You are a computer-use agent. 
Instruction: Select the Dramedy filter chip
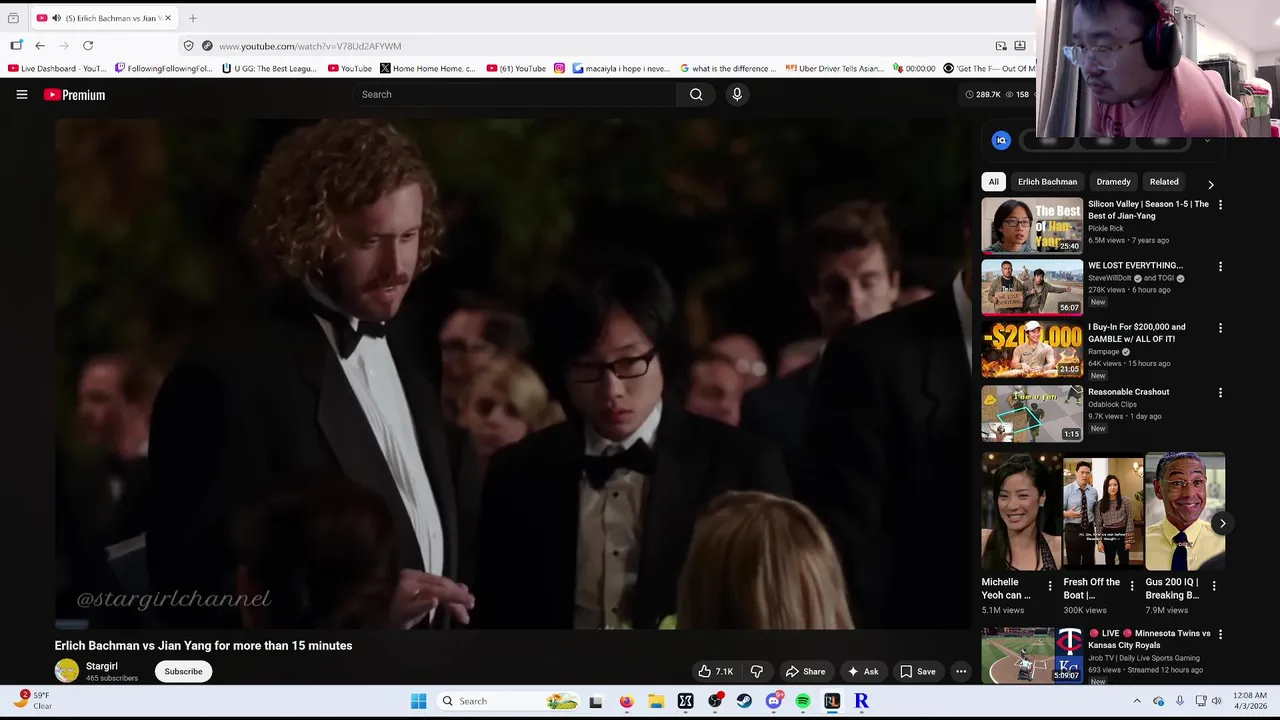1113,182
